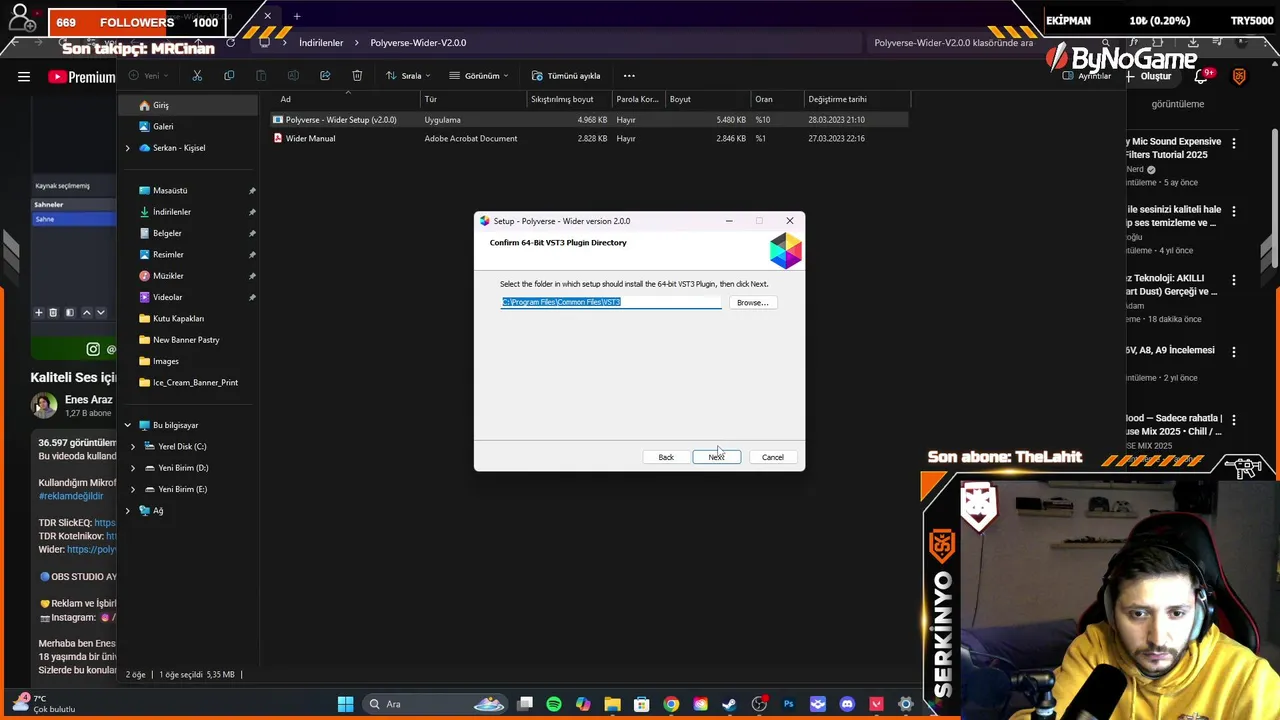The width and height of the screenshot is (1280, 720).
Task: Expand Serkan - Kişisel OneDrive node
Action: [x=127, y=148]
